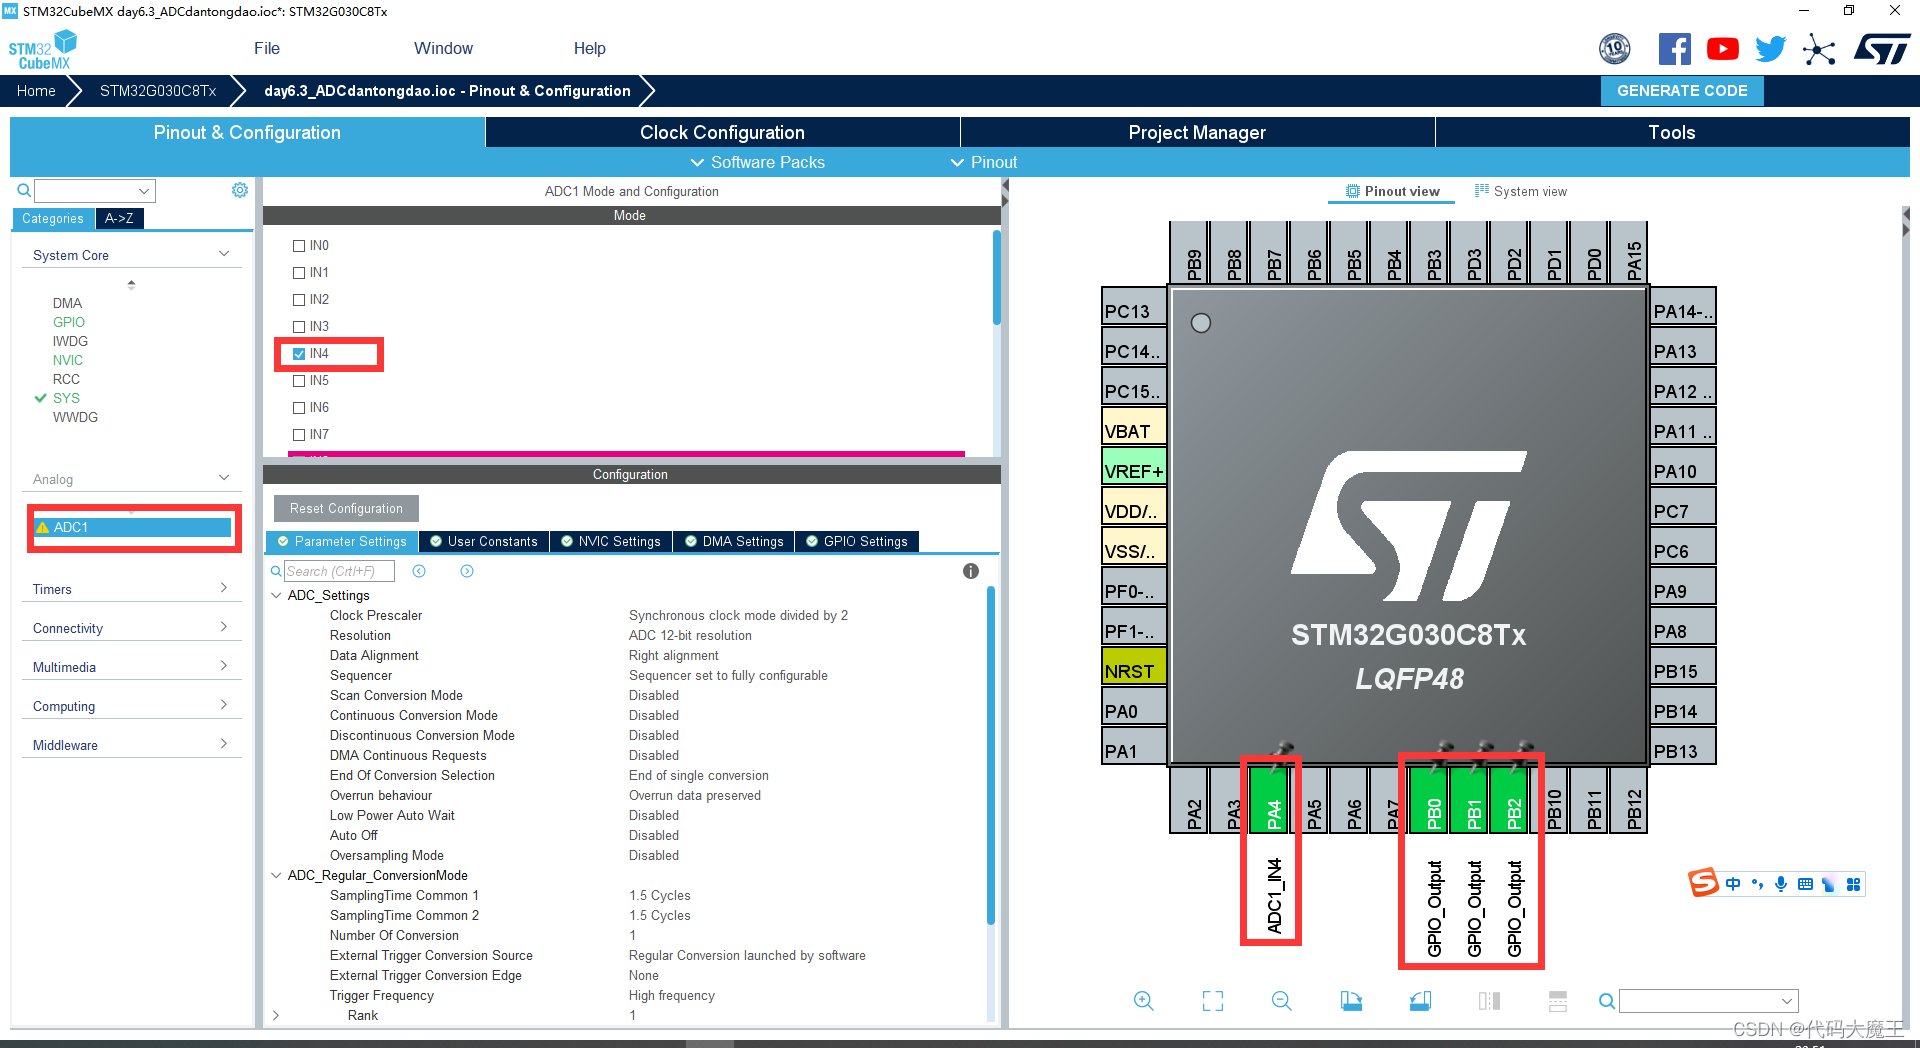Go to previous parameter search result
This screenshot has width=1920, height=1048.
[x=419, y=571]
